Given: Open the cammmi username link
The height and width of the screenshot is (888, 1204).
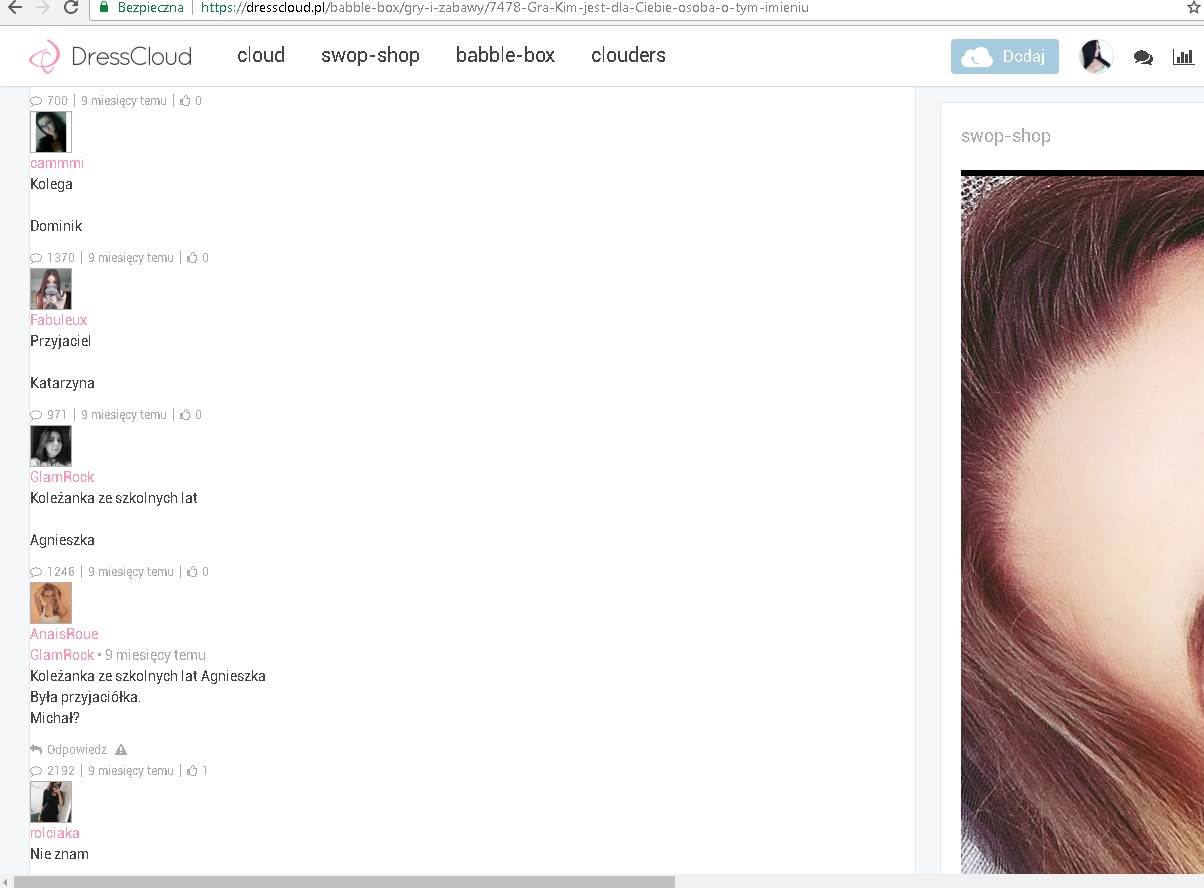Looking at the screenshot, I should tap(57, 163).
